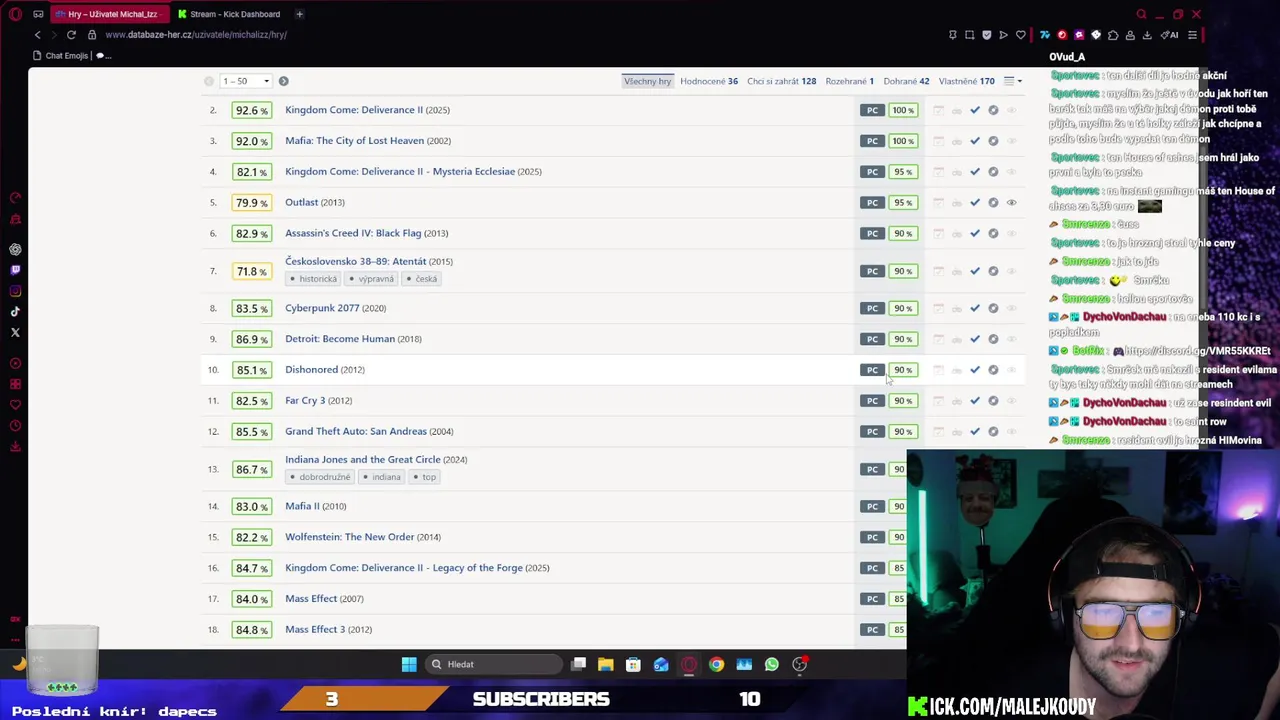Image resolution: width=1280 pixels, height=720 pixels.
Task: Click the Windows taskbar Hledat search box
Action: coord(492,664)
